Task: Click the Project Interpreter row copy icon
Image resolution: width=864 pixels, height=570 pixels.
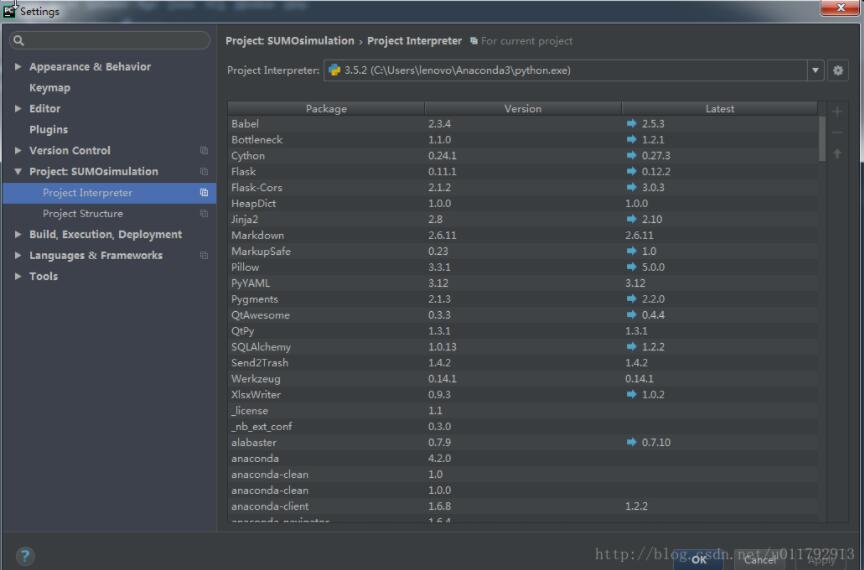Action: pos(204,192)
